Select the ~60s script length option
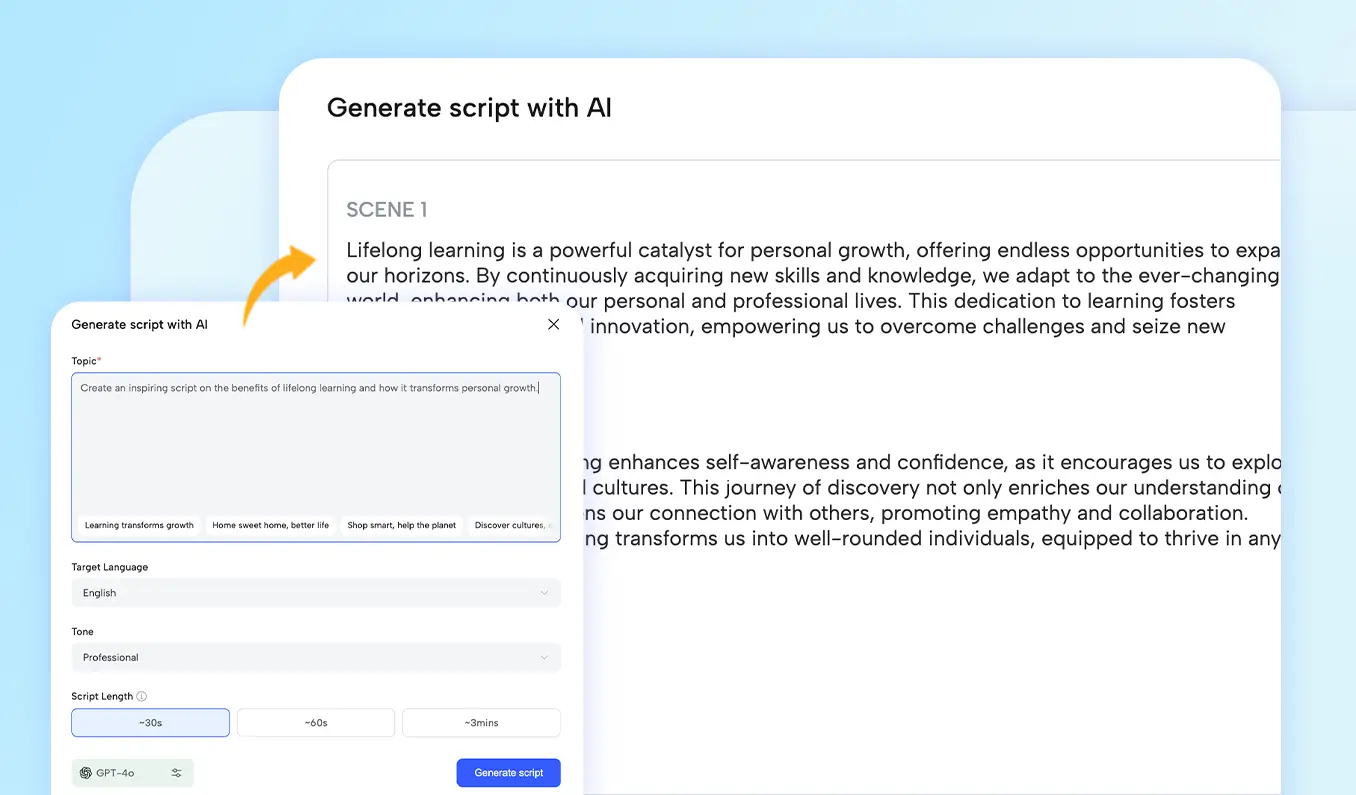This screenshot has width=1356, height=795. click(x=316, y=723)
